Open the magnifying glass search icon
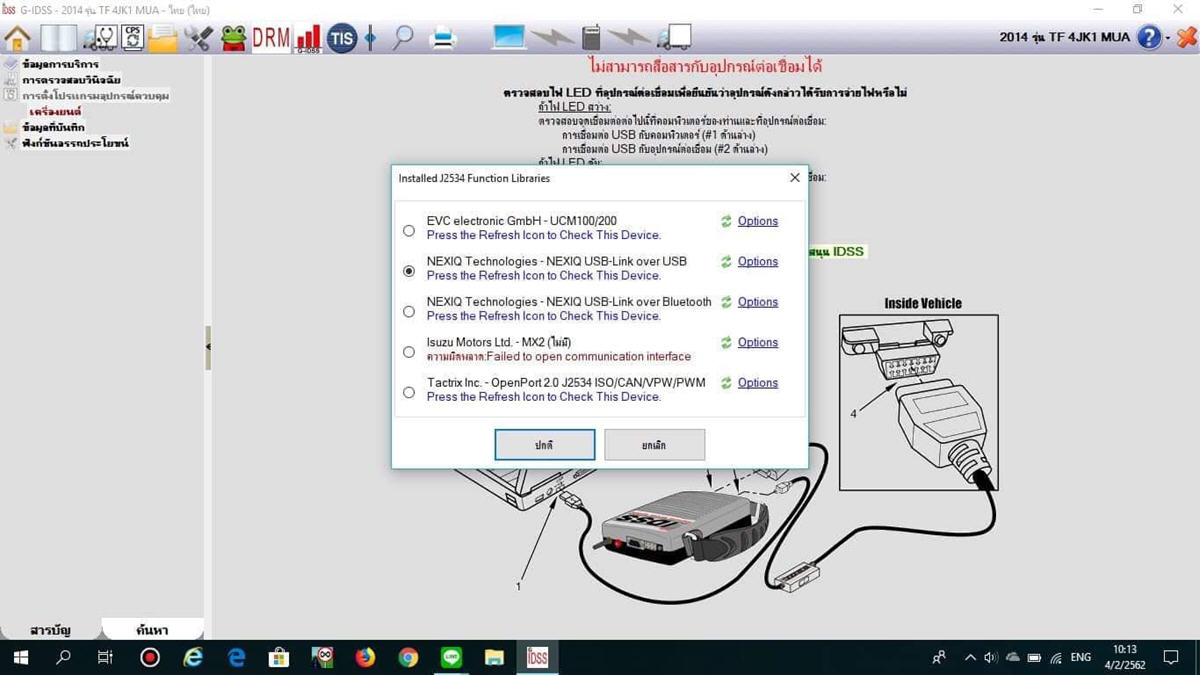 (403, 39)
